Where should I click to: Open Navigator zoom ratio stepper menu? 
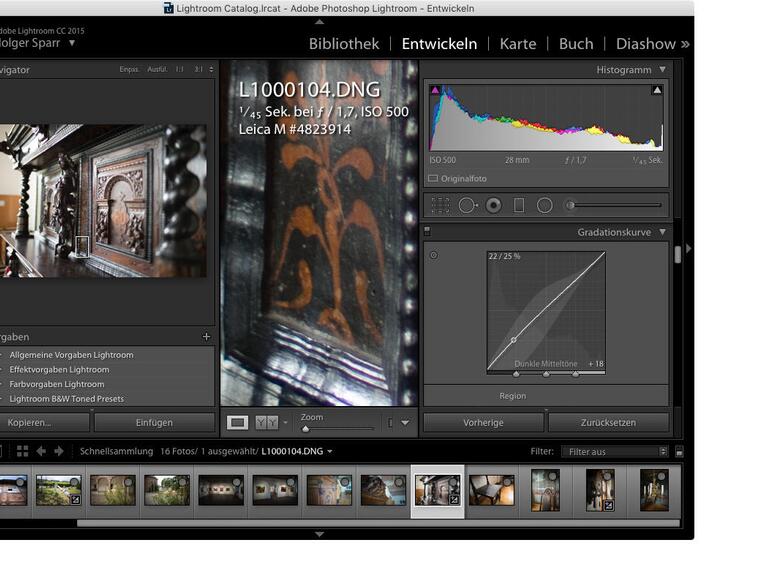pyautogui.click(x=211, y=69)
